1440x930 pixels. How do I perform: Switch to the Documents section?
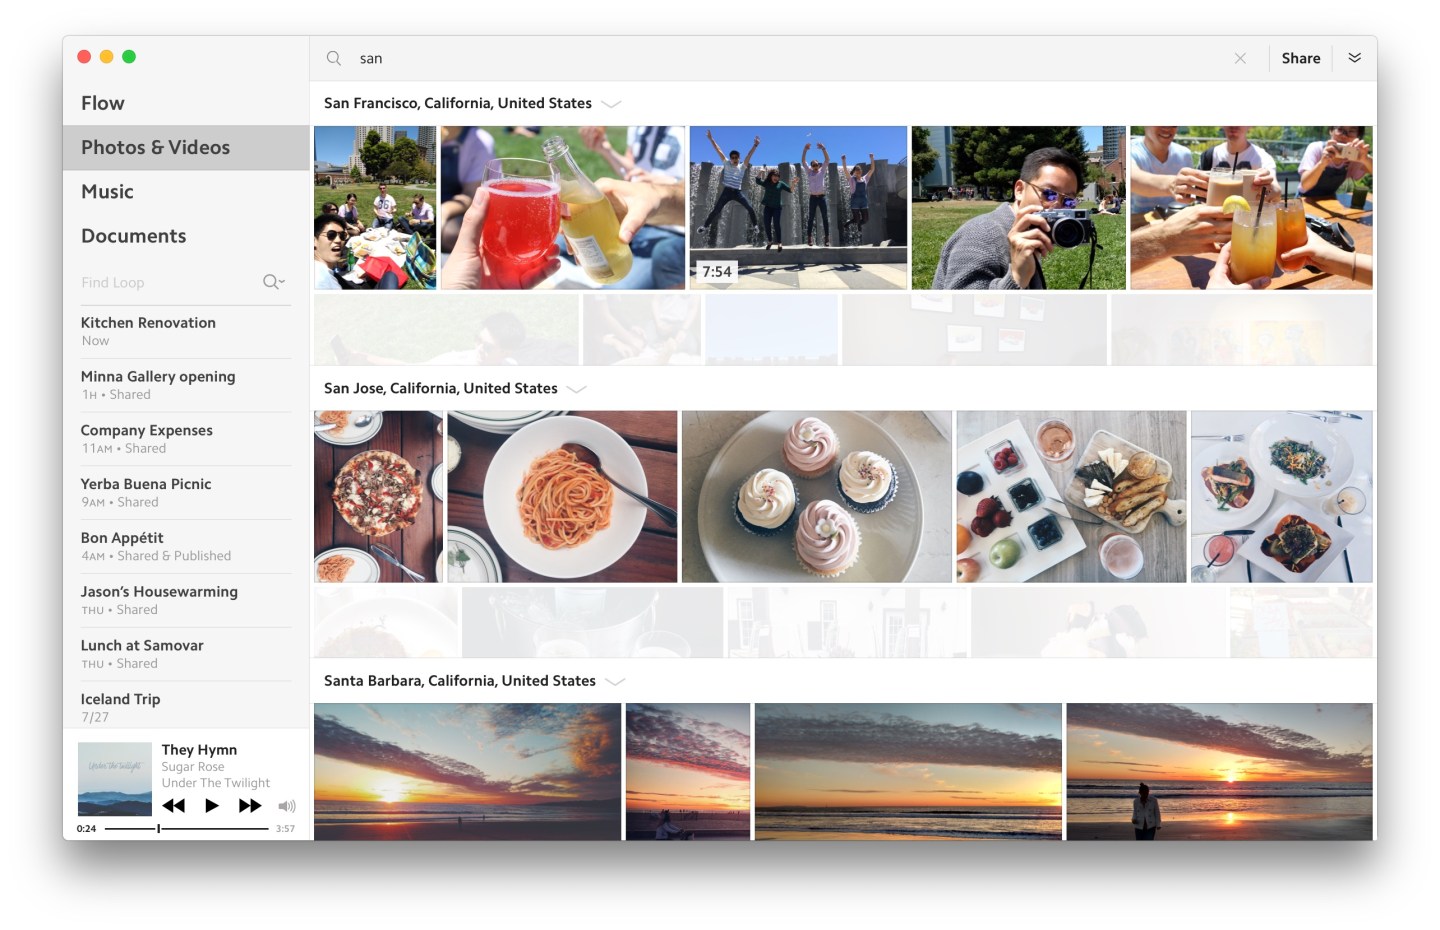coord(133,236)
